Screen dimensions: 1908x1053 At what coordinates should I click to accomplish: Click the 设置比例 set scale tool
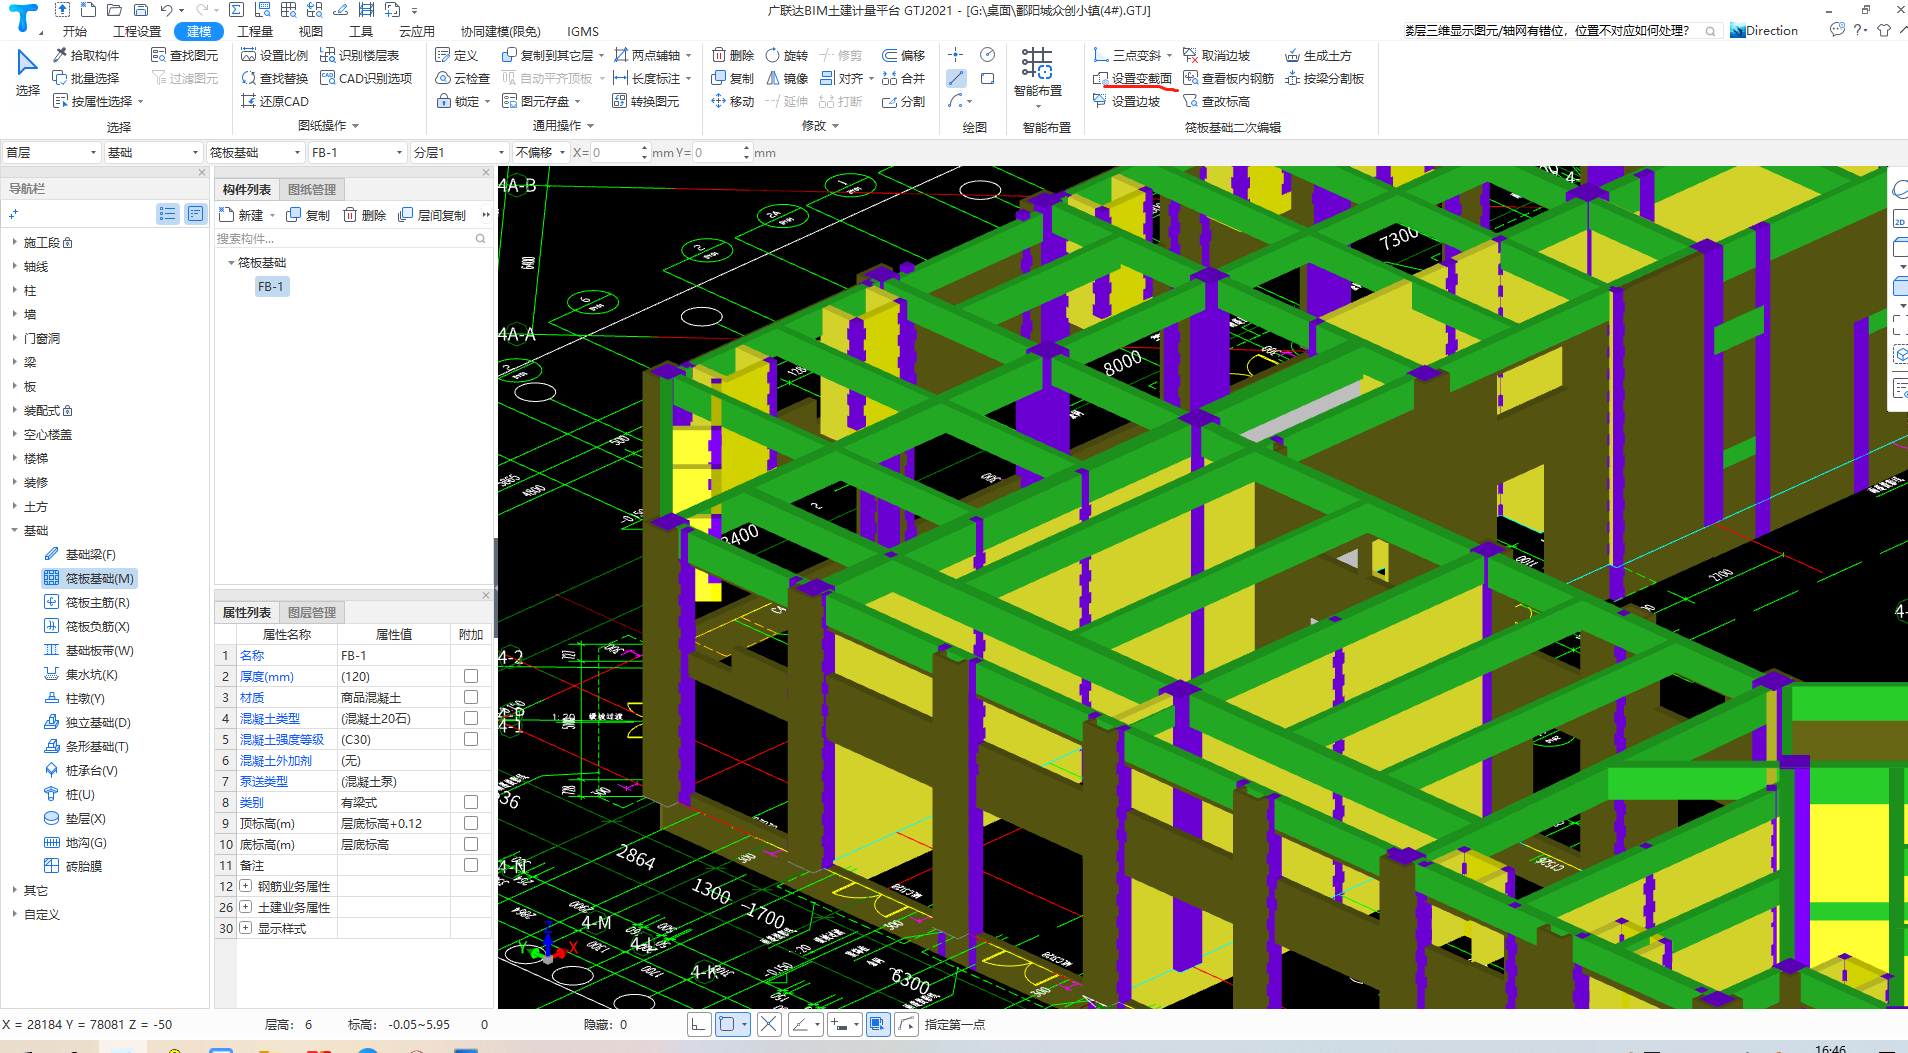click(275, 55)
